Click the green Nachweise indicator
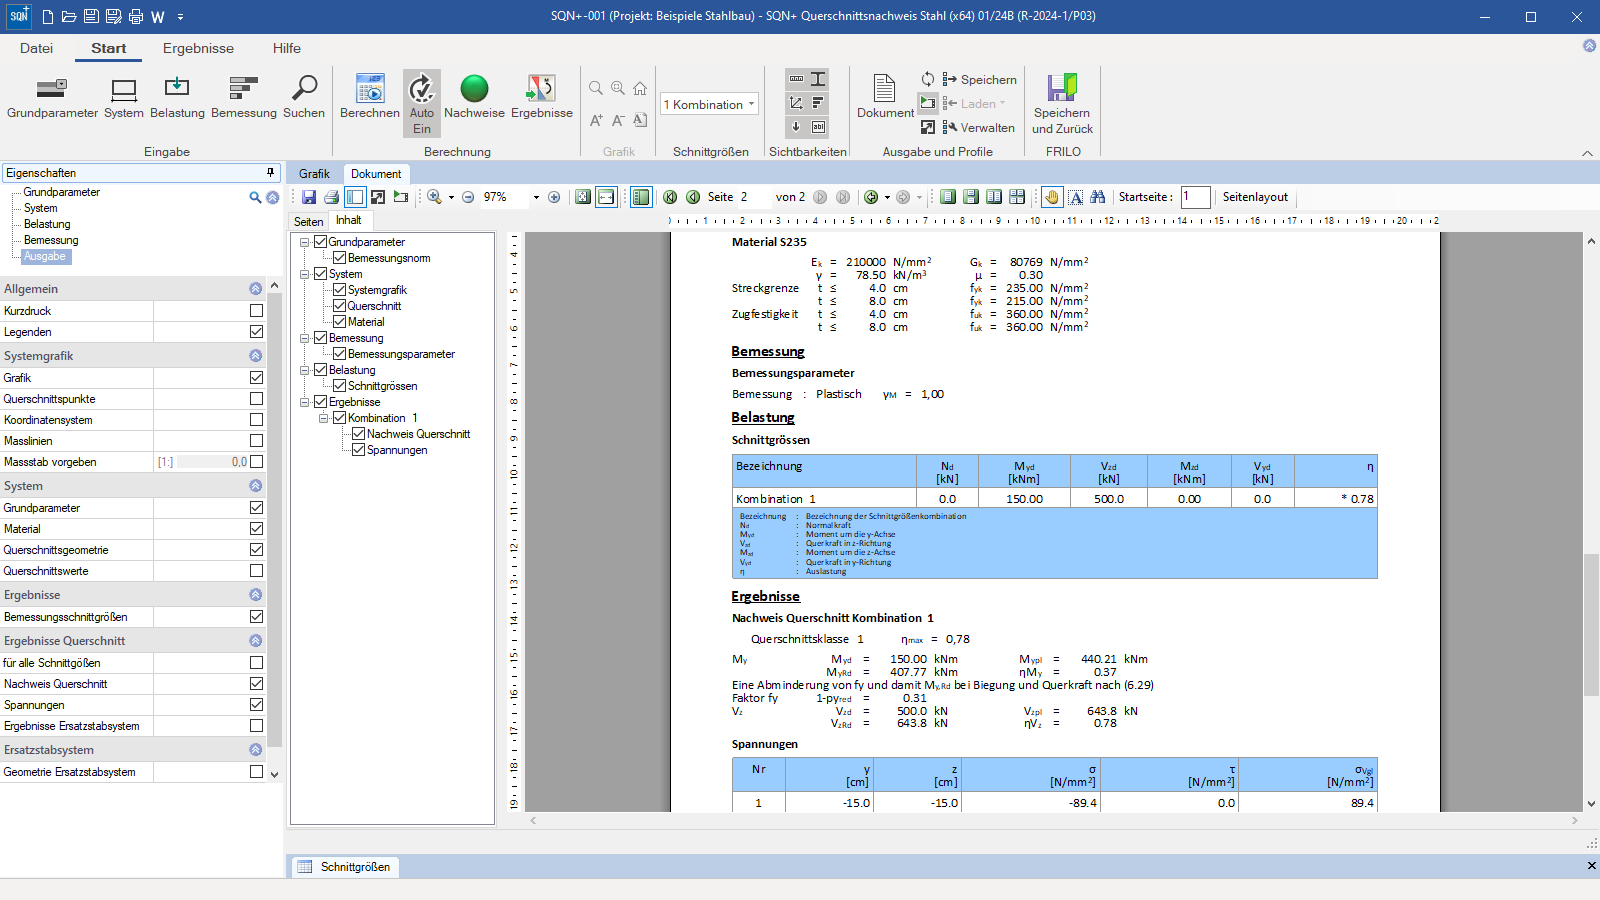Image resolution: width=1600 pixels, height=900 pixels. [x=474, y=97]
